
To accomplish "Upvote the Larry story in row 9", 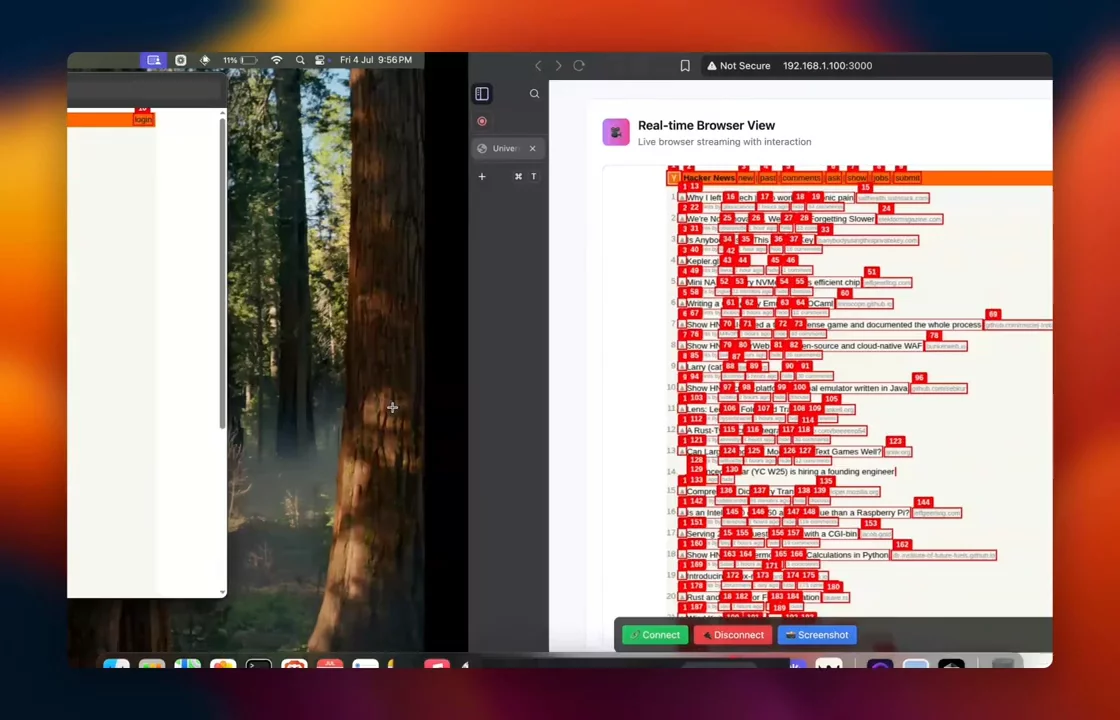I will pyautogui.click(x=681, y=367).
